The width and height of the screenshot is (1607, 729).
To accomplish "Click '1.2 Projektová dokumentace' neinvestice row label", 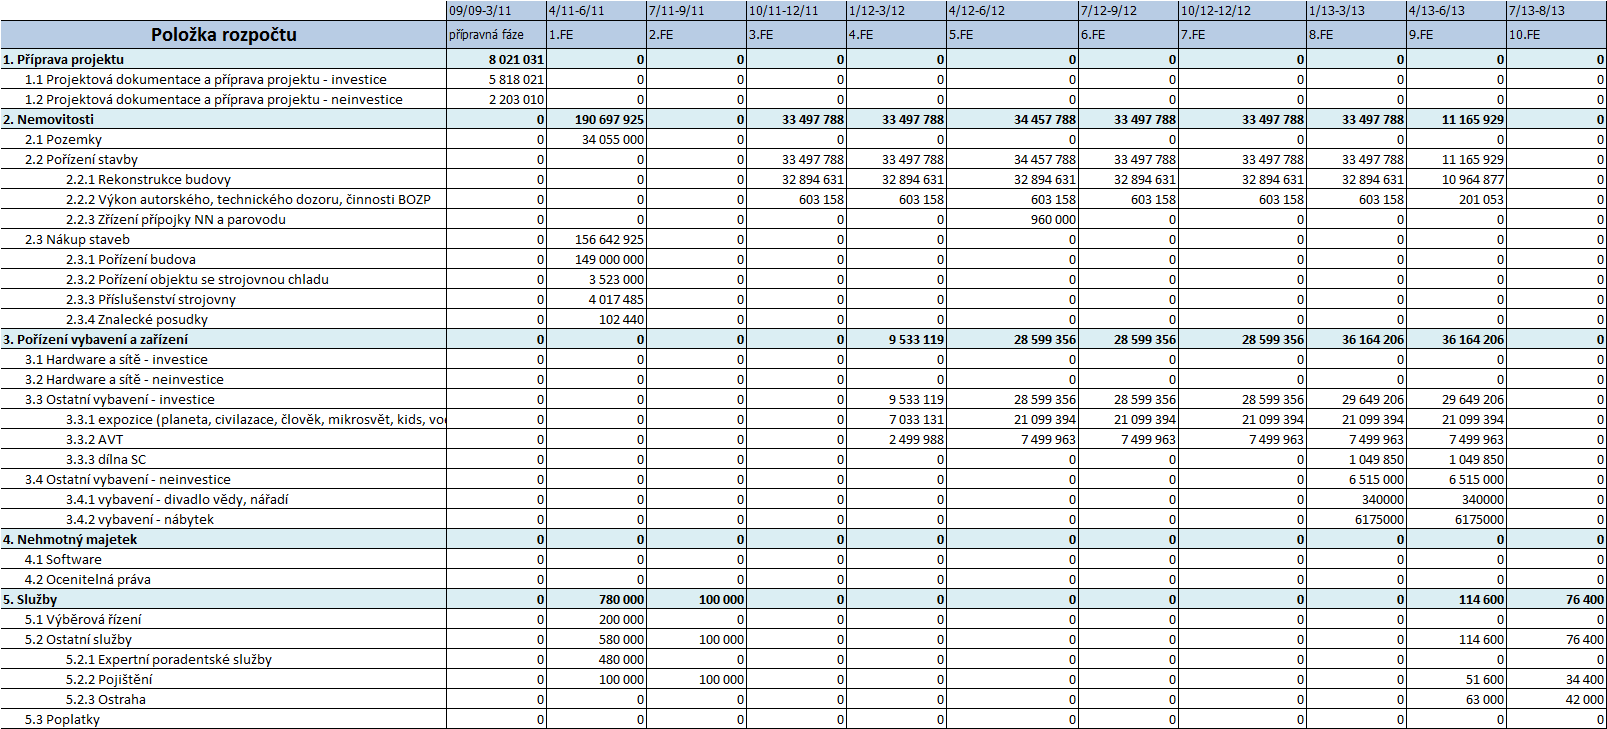I will click(x=214, y=99).
